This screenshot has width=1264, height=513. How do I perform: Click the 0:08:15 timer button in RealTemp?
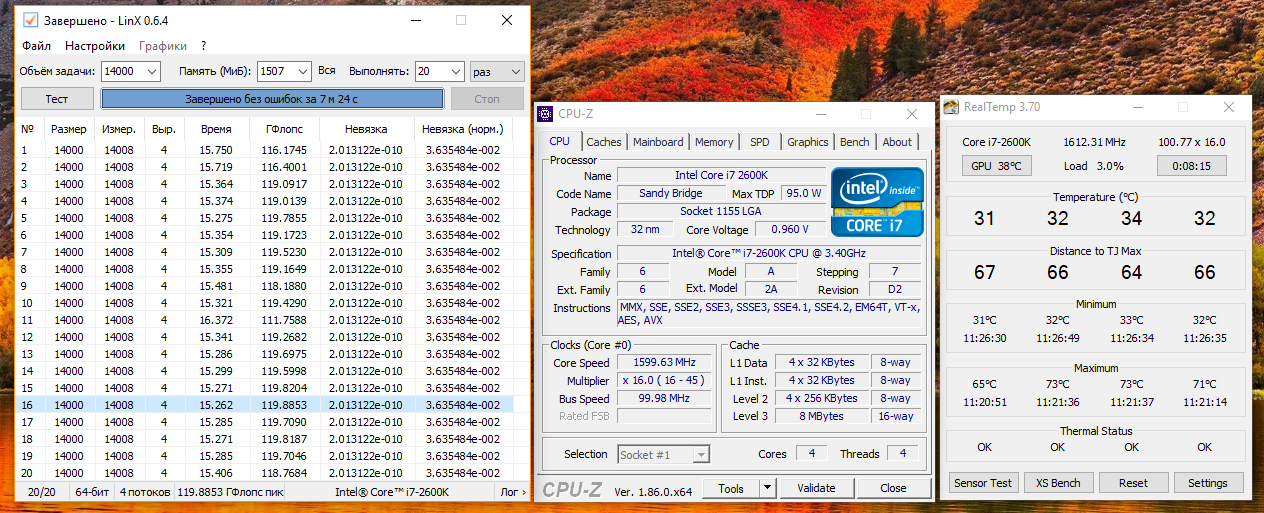click(1191, 166)
